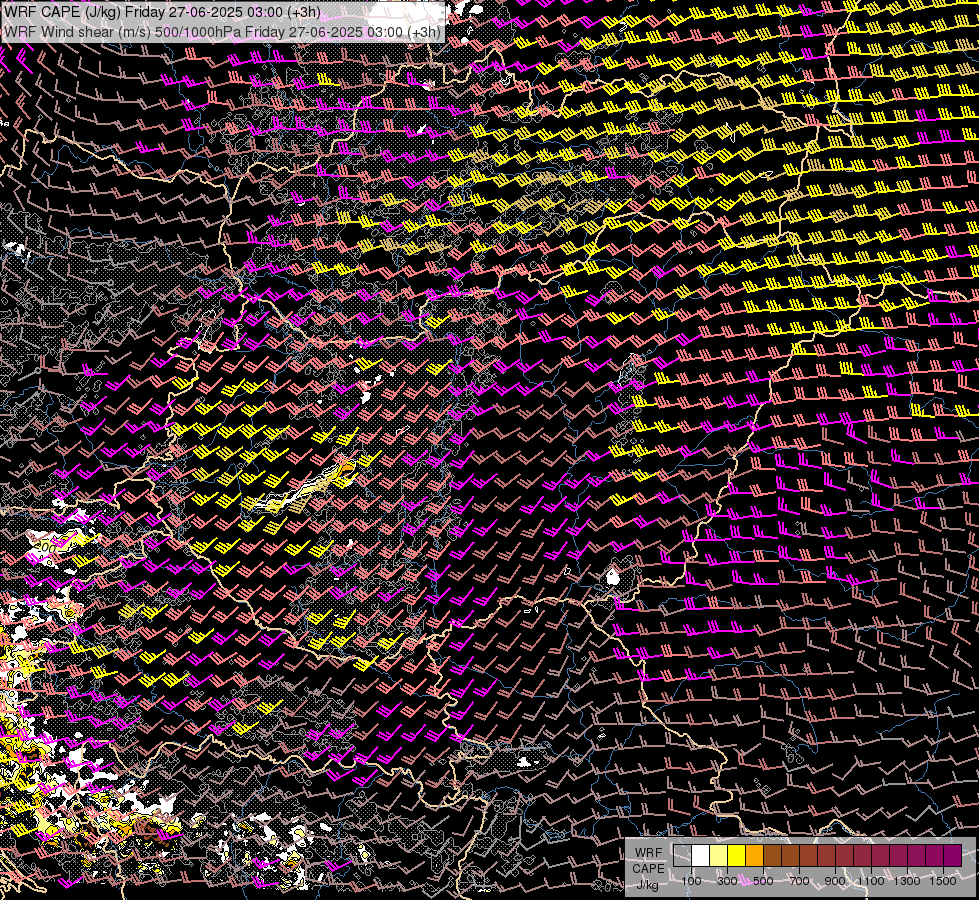The height and width of the screenshot is (900, 979).
Task: Click the WRF CAPE (J/kg) title line
Action: (162, 12)
